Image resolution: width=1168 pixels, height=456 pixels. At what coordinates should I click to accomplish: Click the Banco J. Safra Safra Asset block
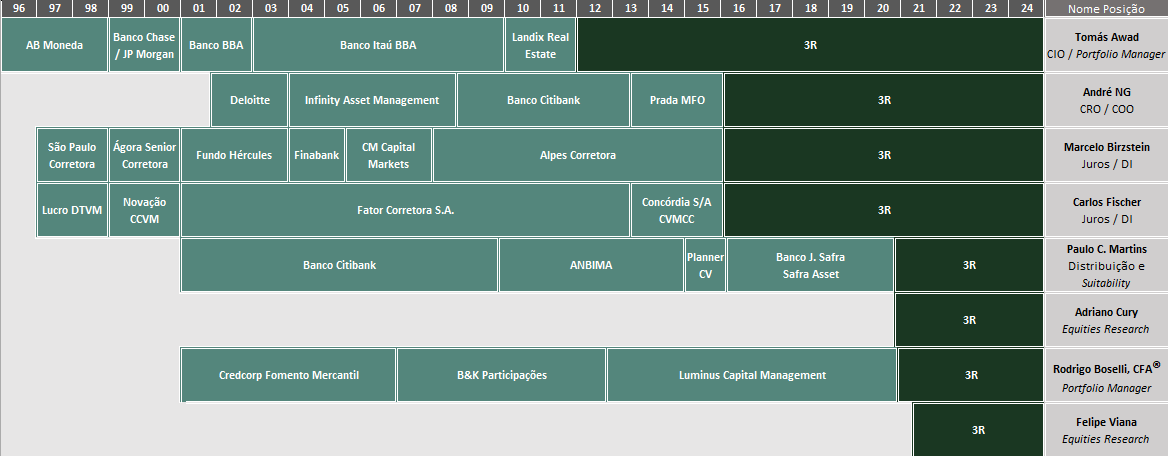pyautogui.click(x=810, y=265)
